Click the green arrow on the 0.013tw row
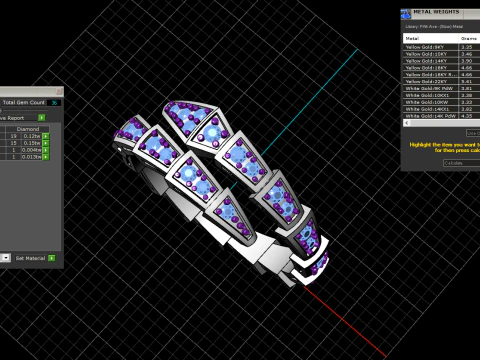The width and height of the screenshot is (480, 360). pos(46,157)
